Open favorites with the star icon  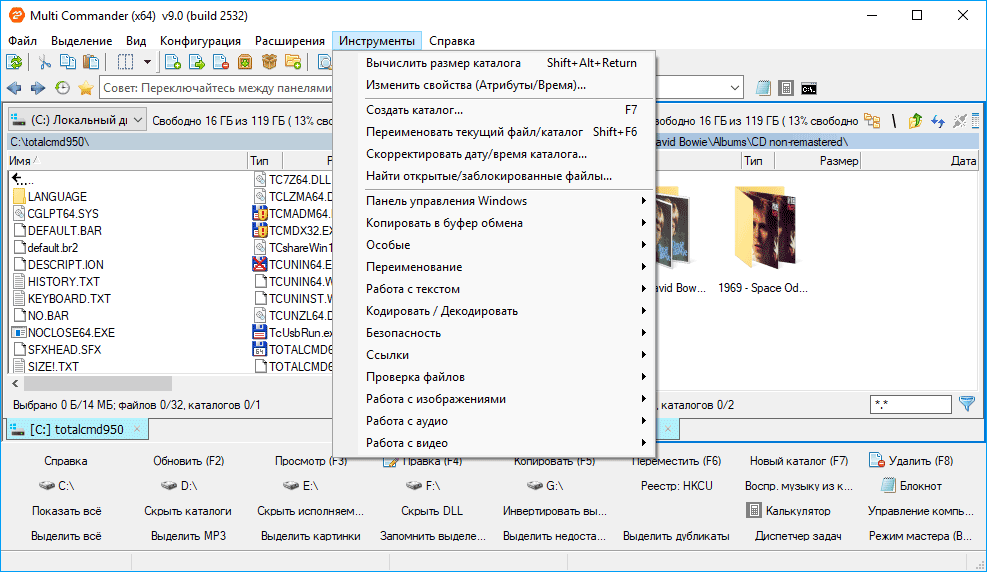[x=86, y=88]
